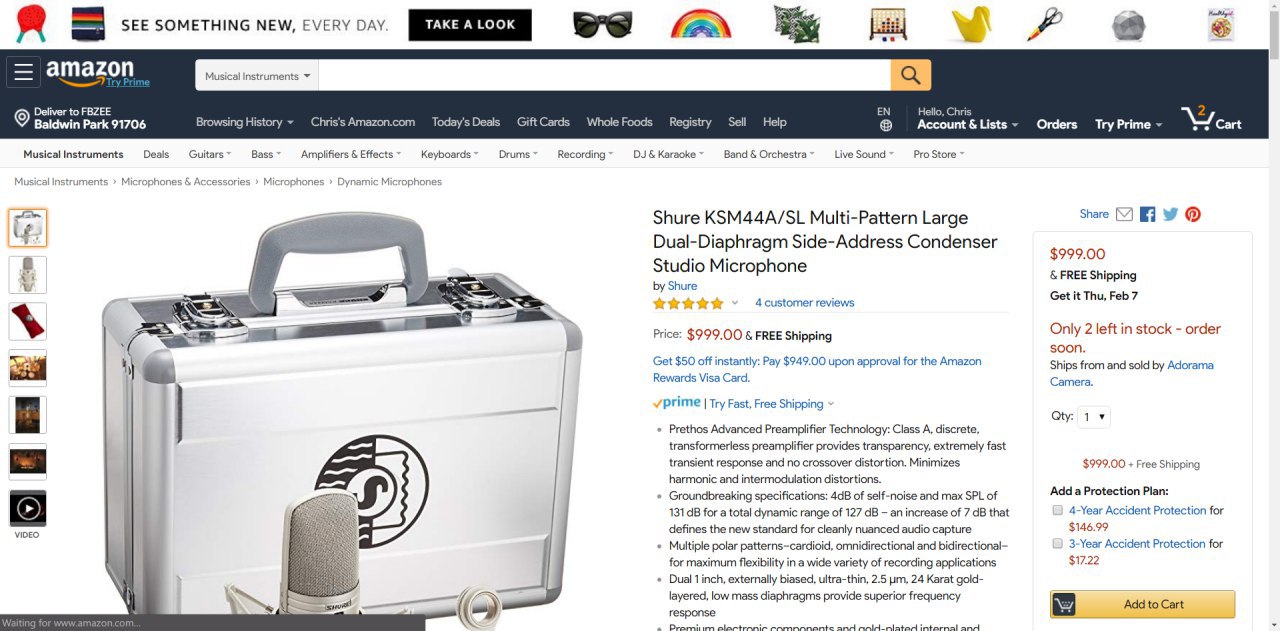Open Today's Deals in navigation

pos(466,122)
